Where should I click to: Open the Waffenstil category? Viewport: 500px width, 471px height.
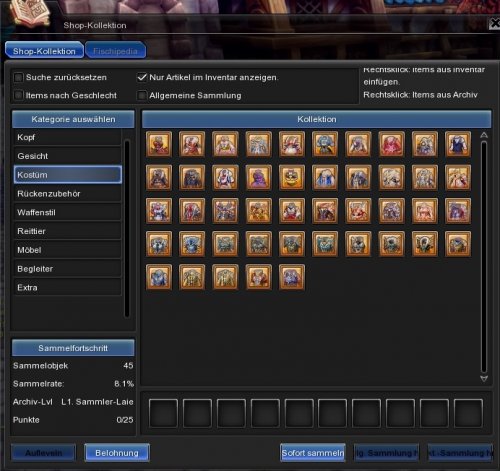coord(67,212)
